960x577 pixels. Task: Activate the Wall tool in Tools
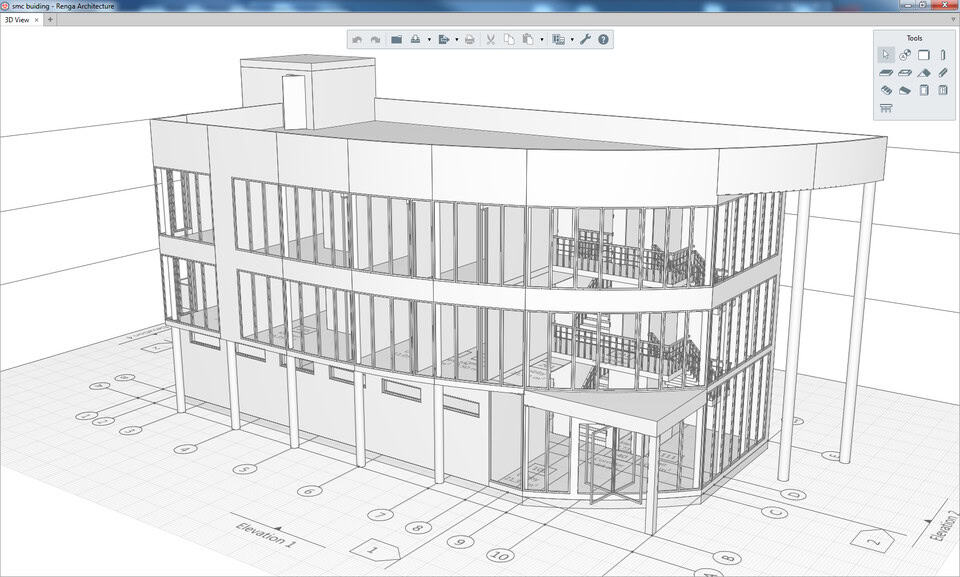(x=924, y=55)
